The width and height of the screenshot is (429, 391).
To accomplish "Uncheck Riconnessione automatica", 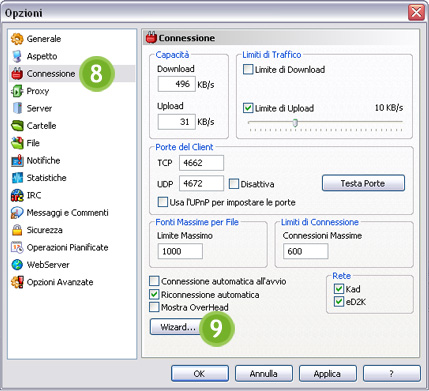I will pos(154,295).
